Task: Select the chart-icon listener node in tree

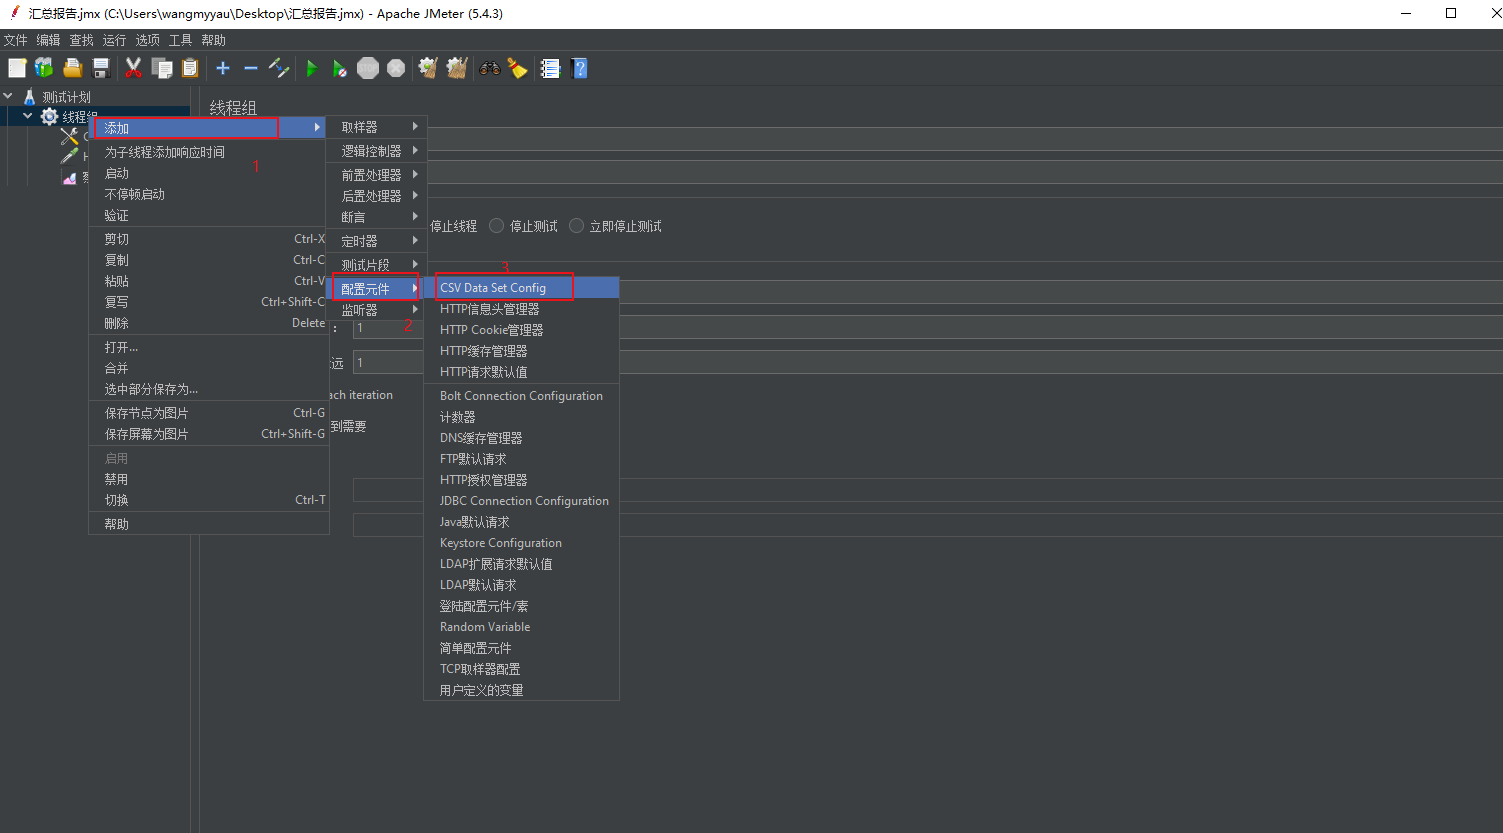Action: click(x=69, y=177)
